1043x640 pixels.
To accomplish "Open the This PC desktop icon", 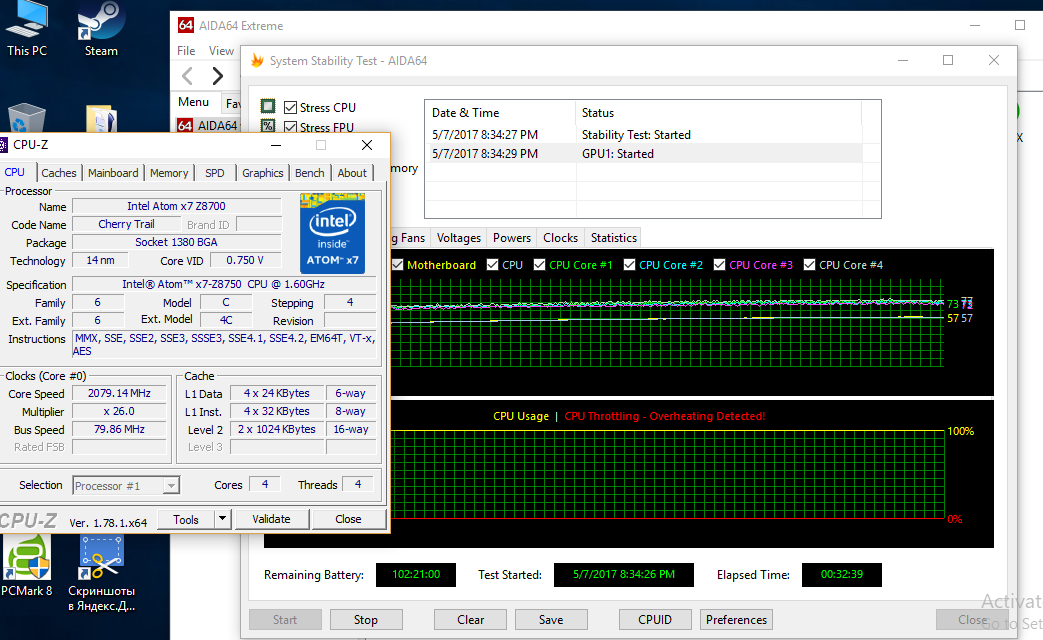I will tap(27, 29).
